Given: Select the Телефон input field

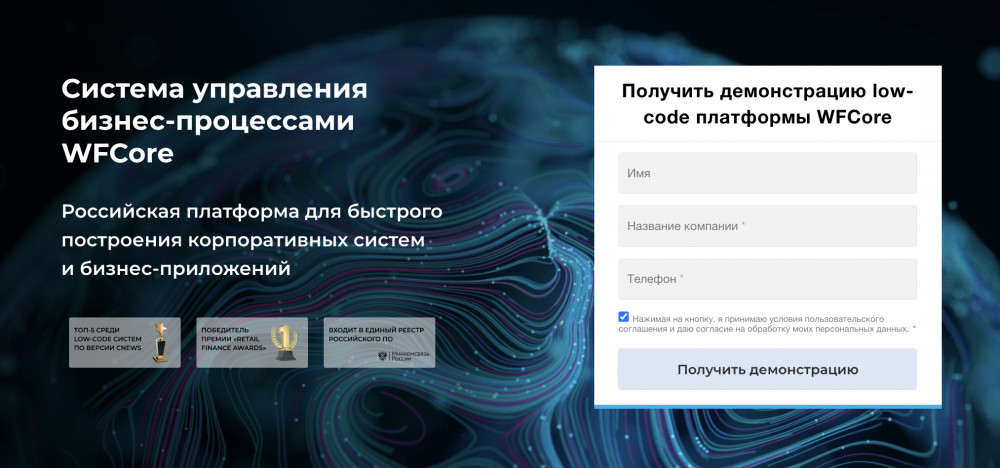Looking at the screenshot, I should pyautogui.click(x=767, y=279).
